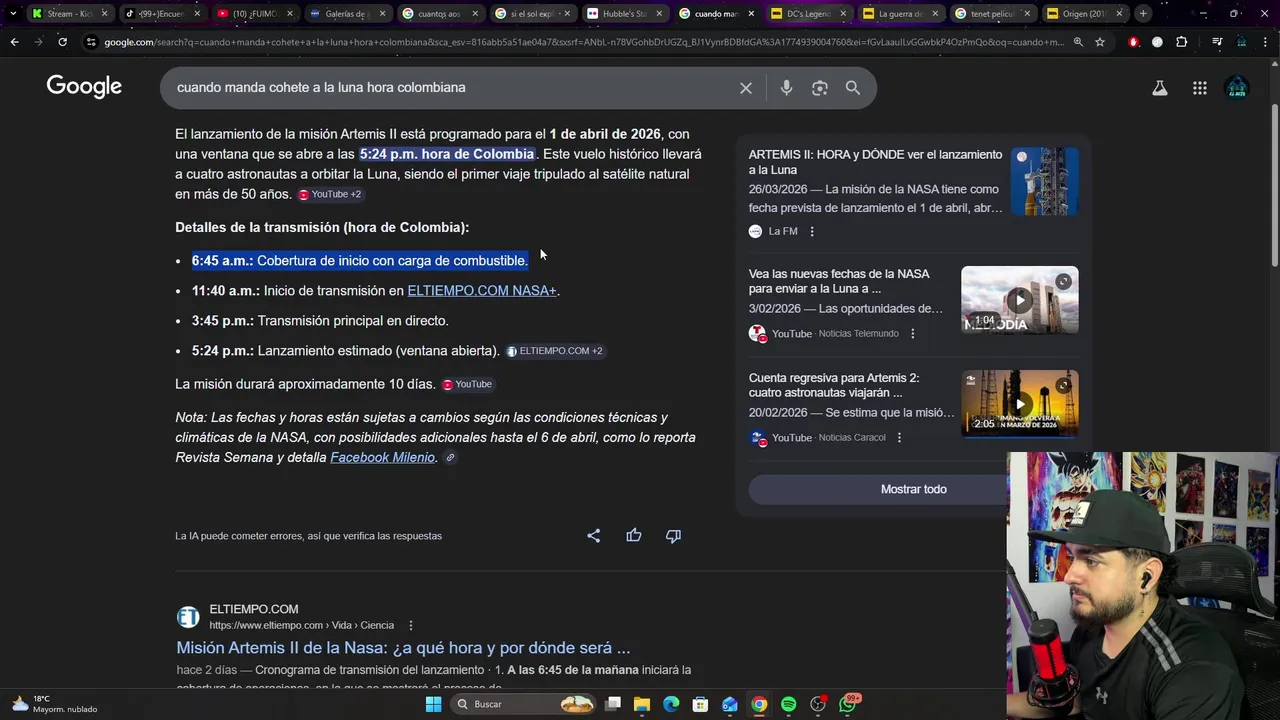Click the browser address bar URL

pyautogui.click(x=584, y=42)
